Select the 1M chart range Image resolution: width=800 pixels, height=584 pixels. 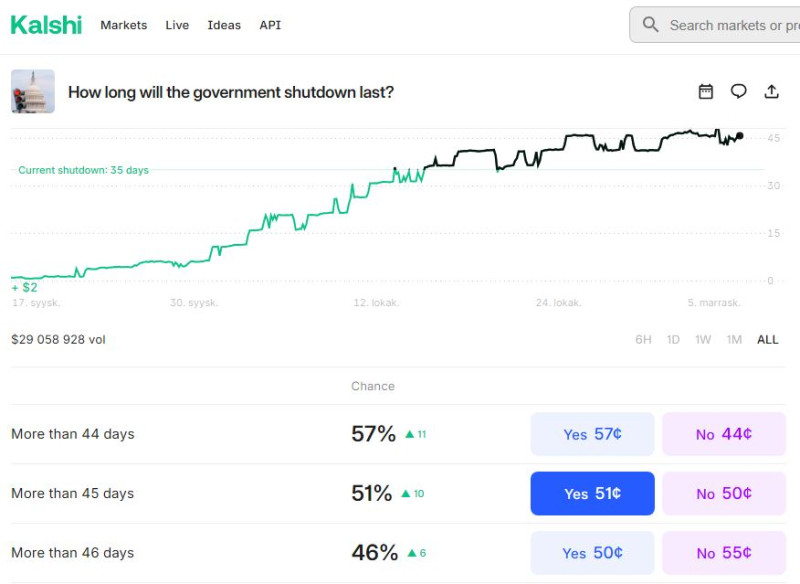click(734, 339)
